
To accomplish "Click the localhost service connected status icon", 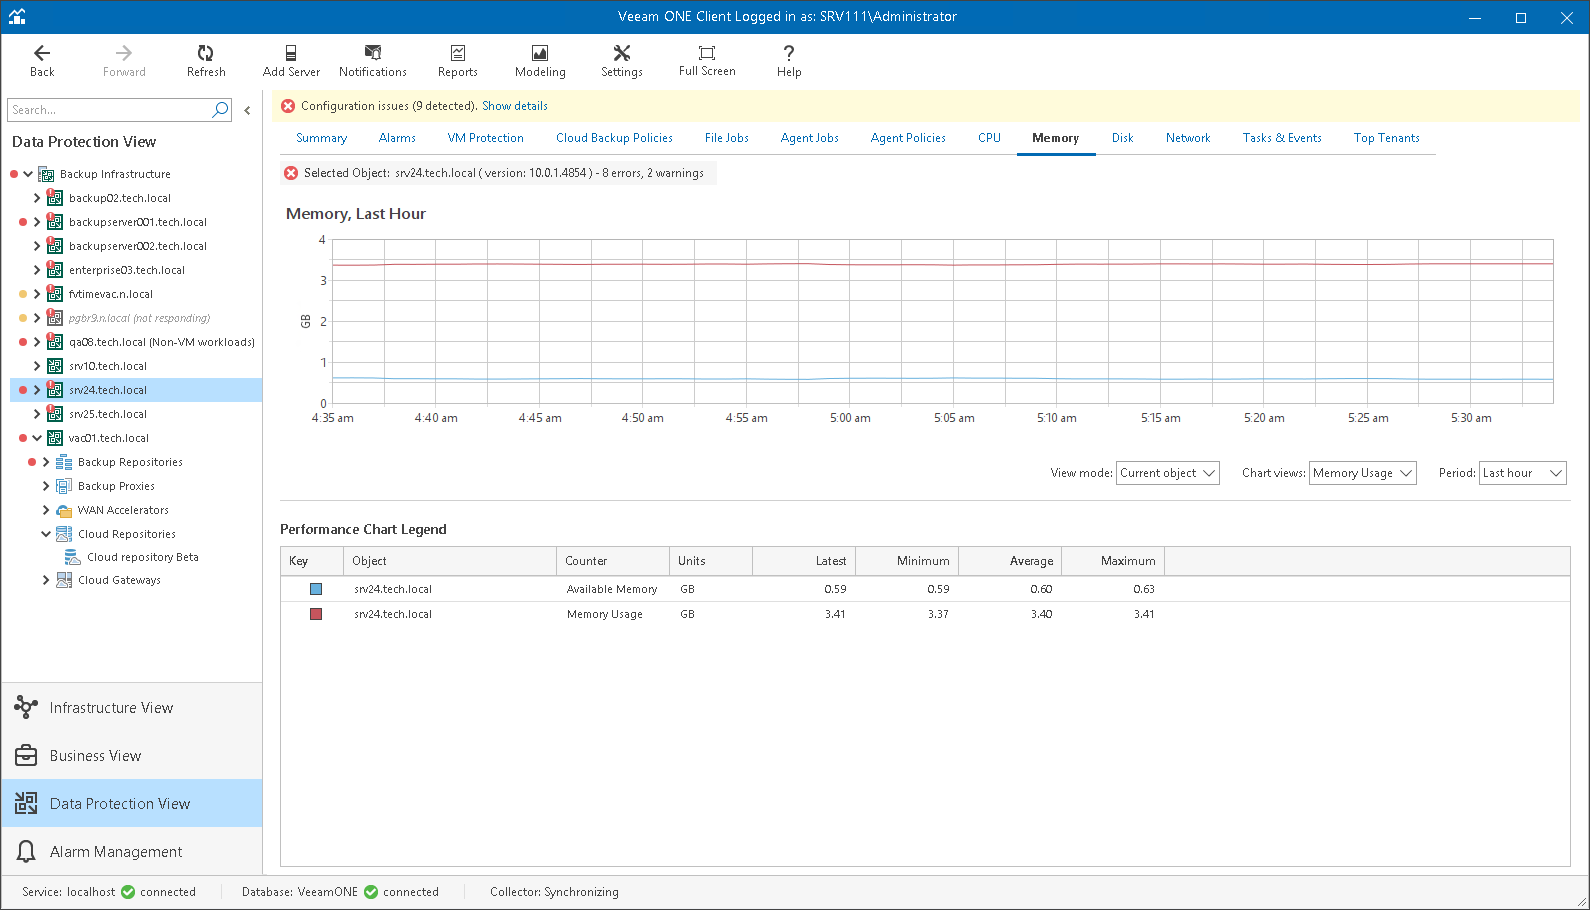I will [x=128, y=892].
